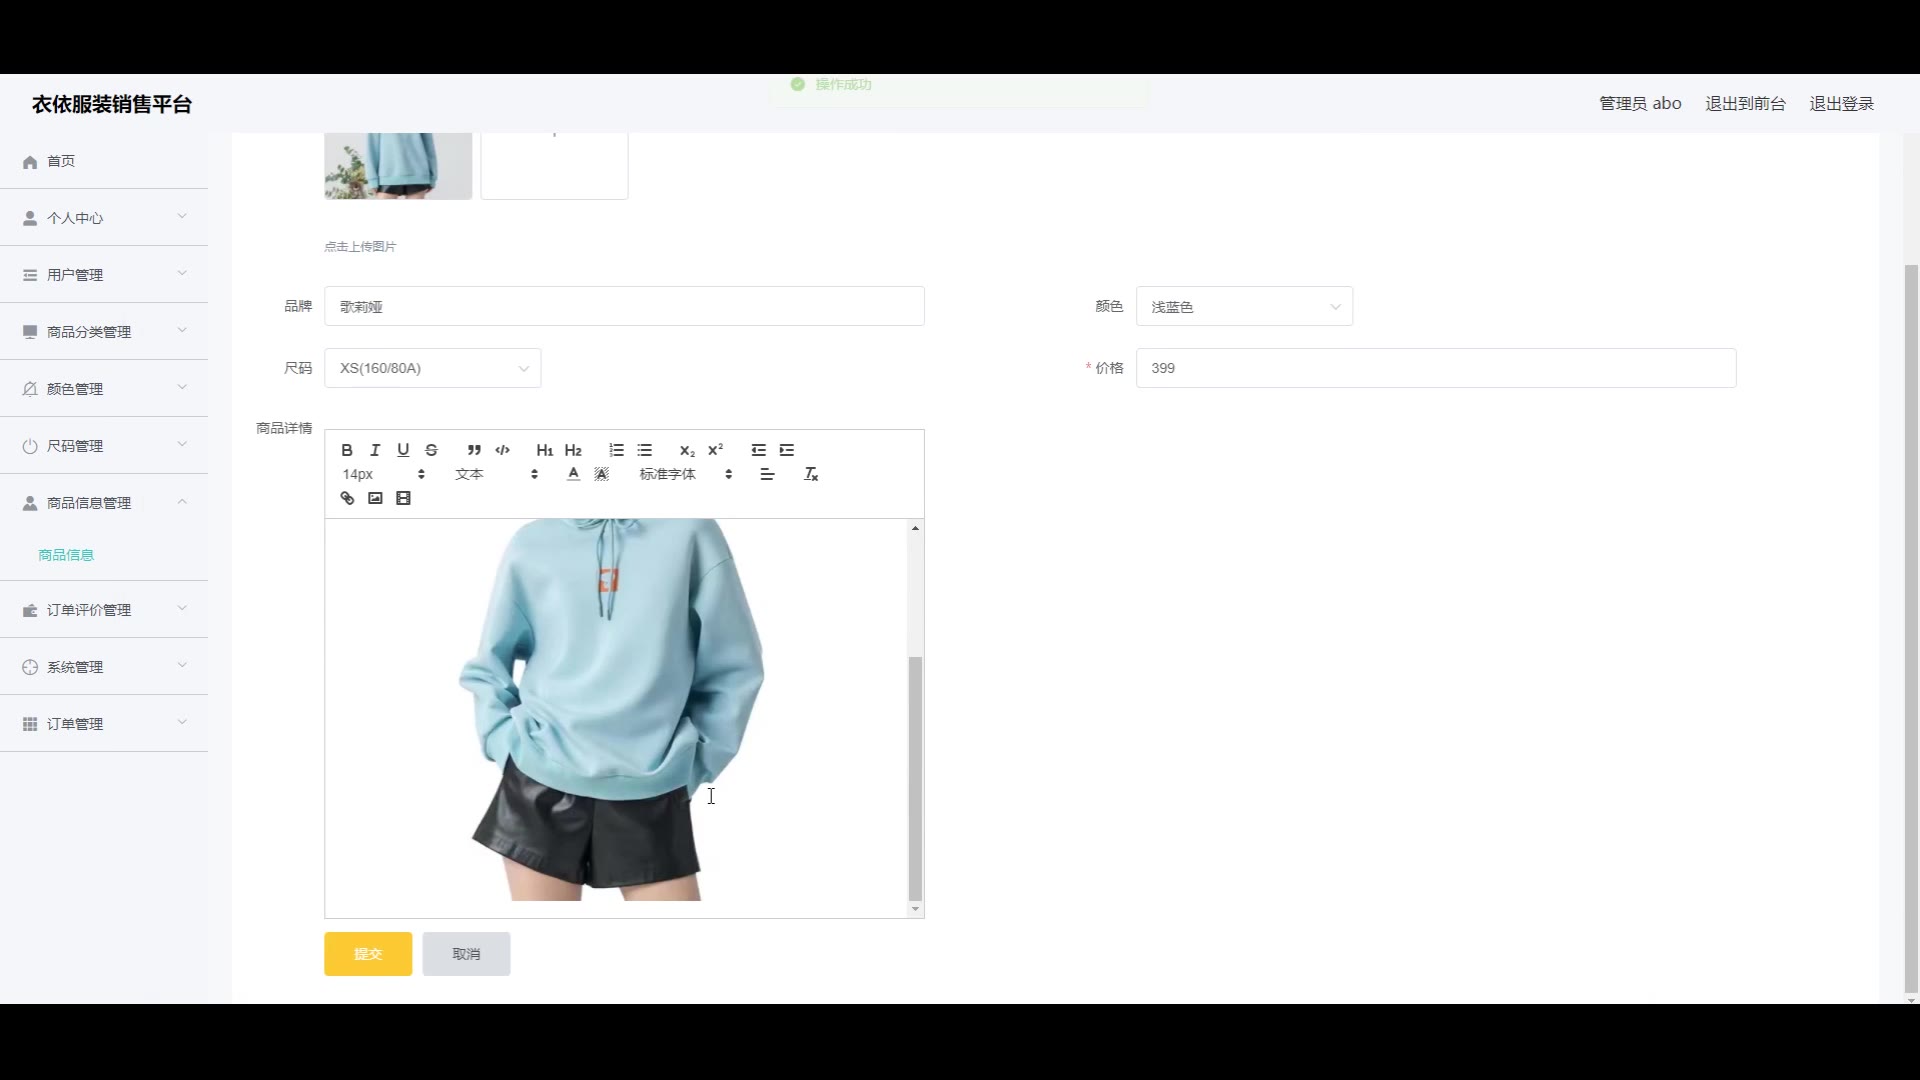Expand 订单评价管理 sidebar menu
The width and height of the screenshot is (1920, 1080).
point(104,610)
